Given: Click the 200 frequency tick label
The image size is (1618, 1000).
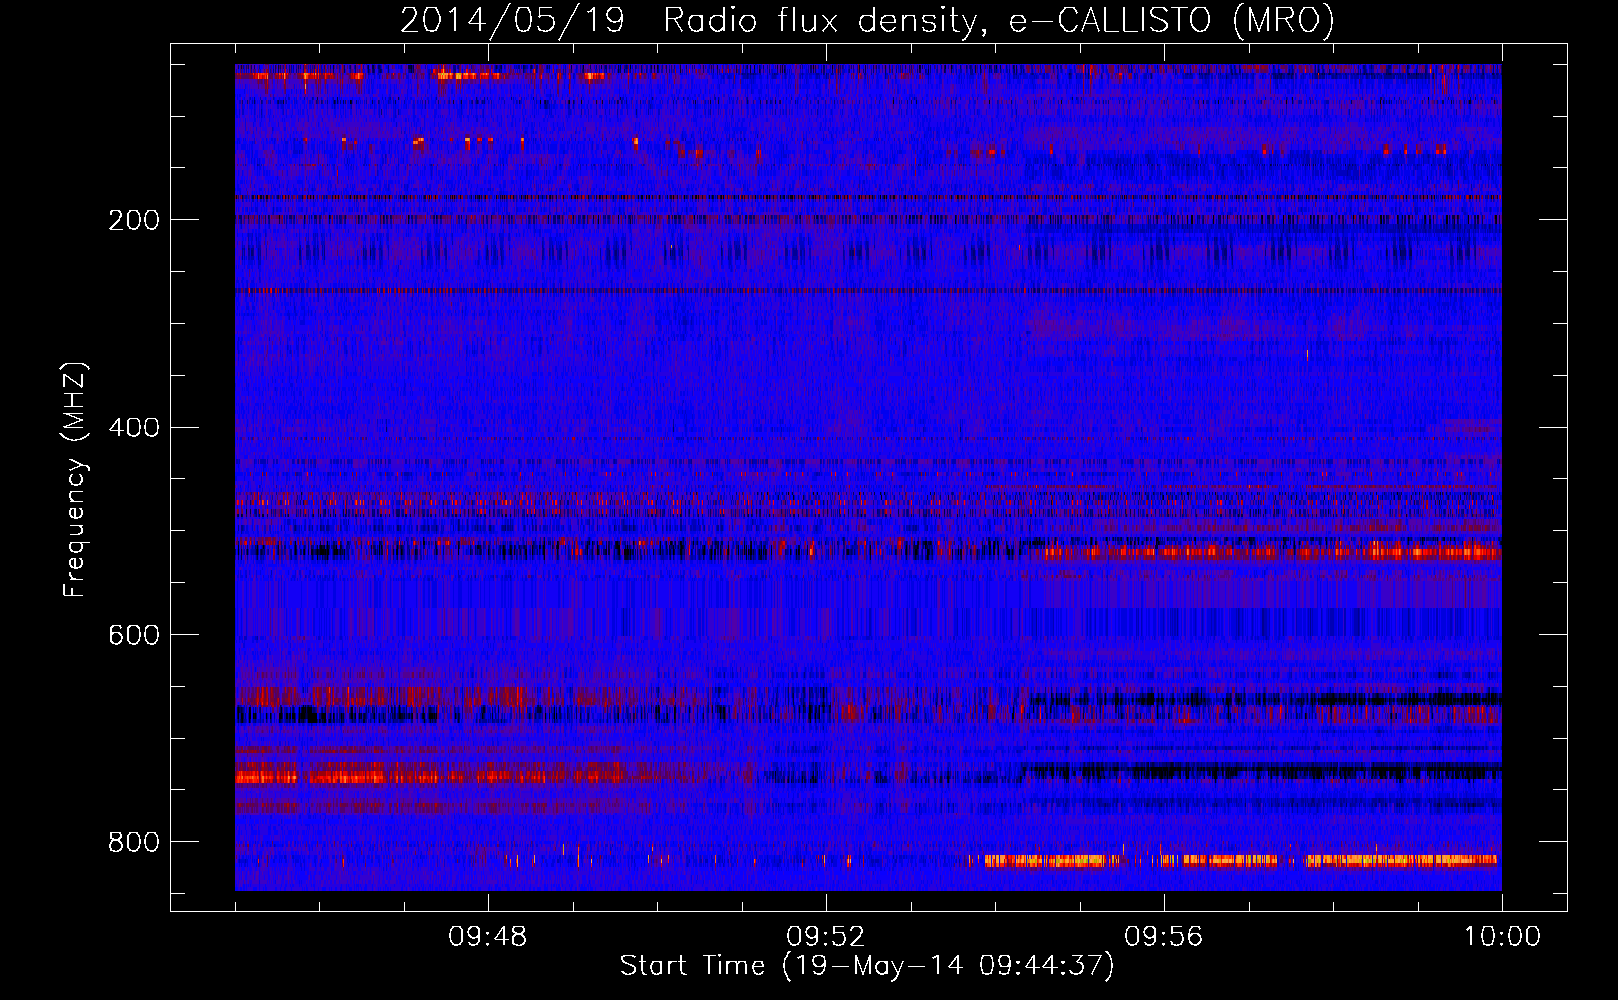Looking at the screenshot, I should pos(134,220).
